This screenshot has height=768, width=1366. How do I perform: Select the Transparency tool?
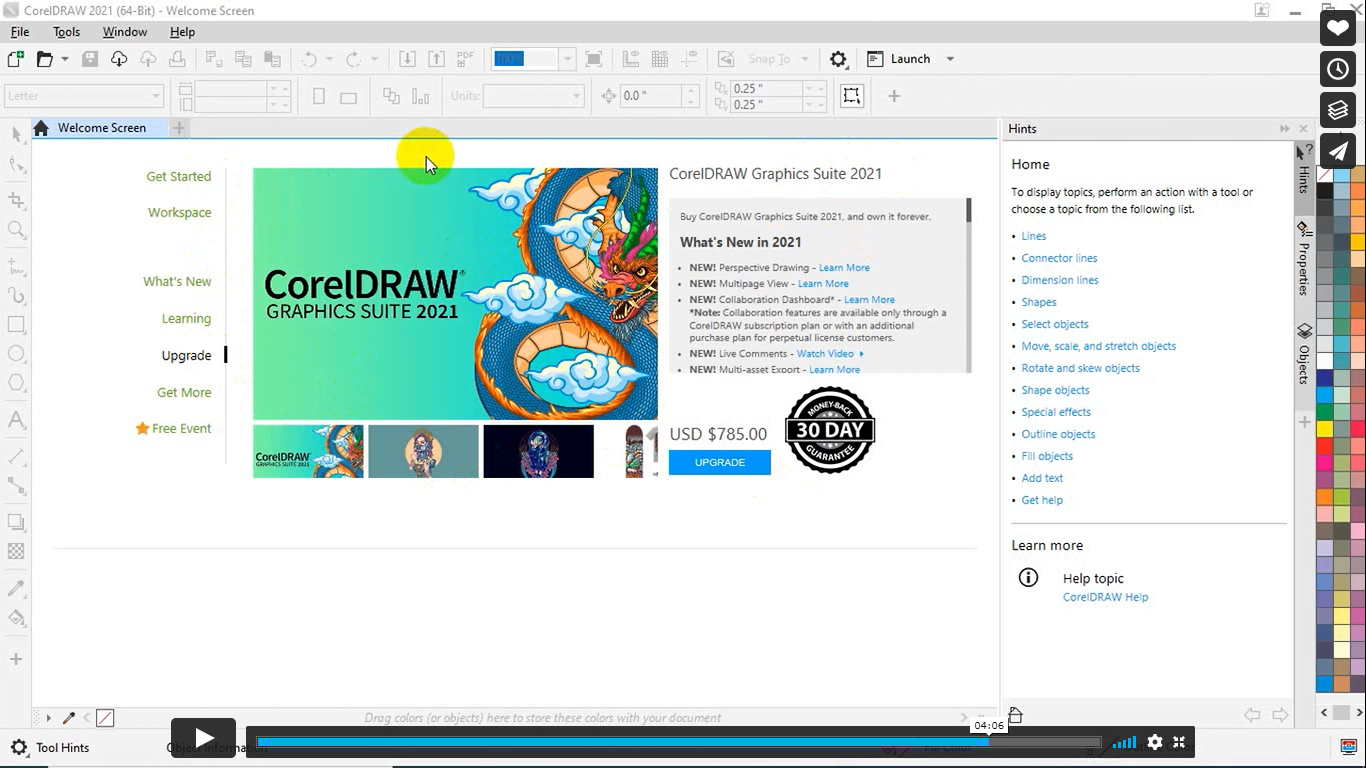(16, 551)
